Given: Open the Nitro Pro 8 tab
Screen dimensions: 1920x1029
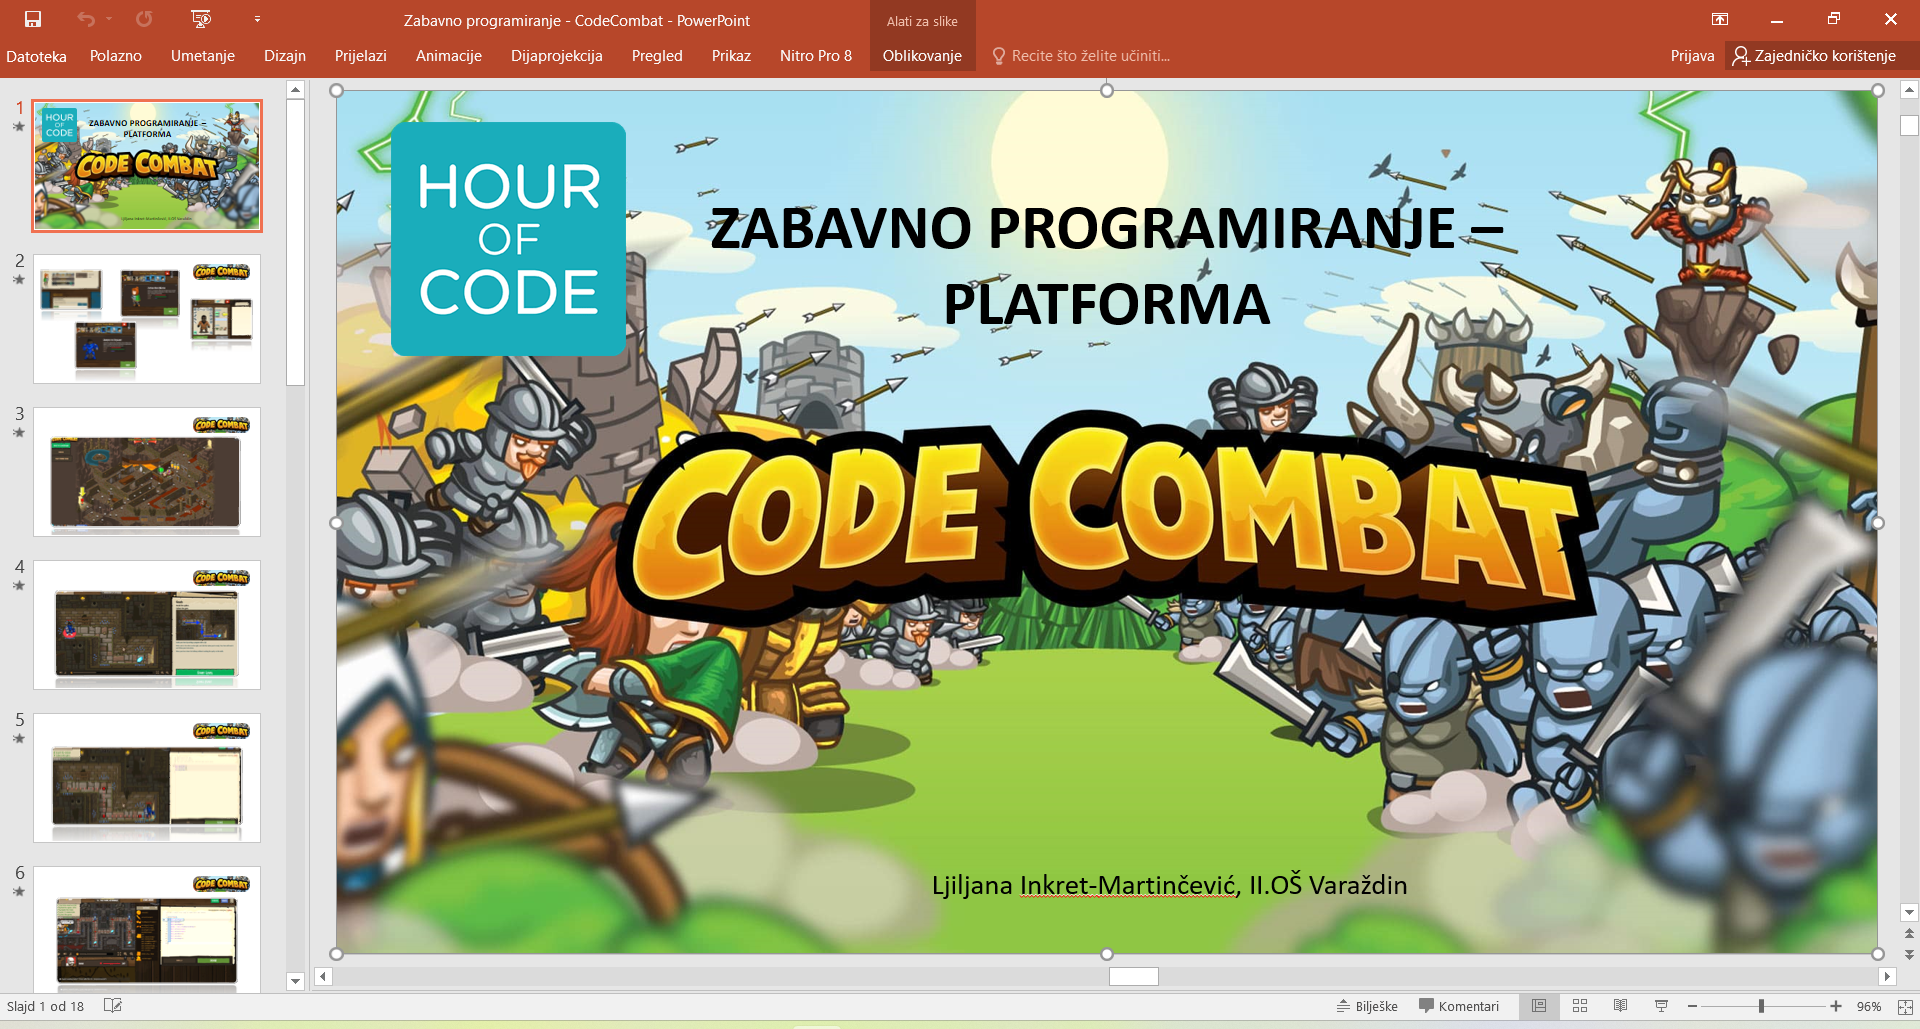Looking at the screenshot, I should pyautogui.click(x=816, y=56).
